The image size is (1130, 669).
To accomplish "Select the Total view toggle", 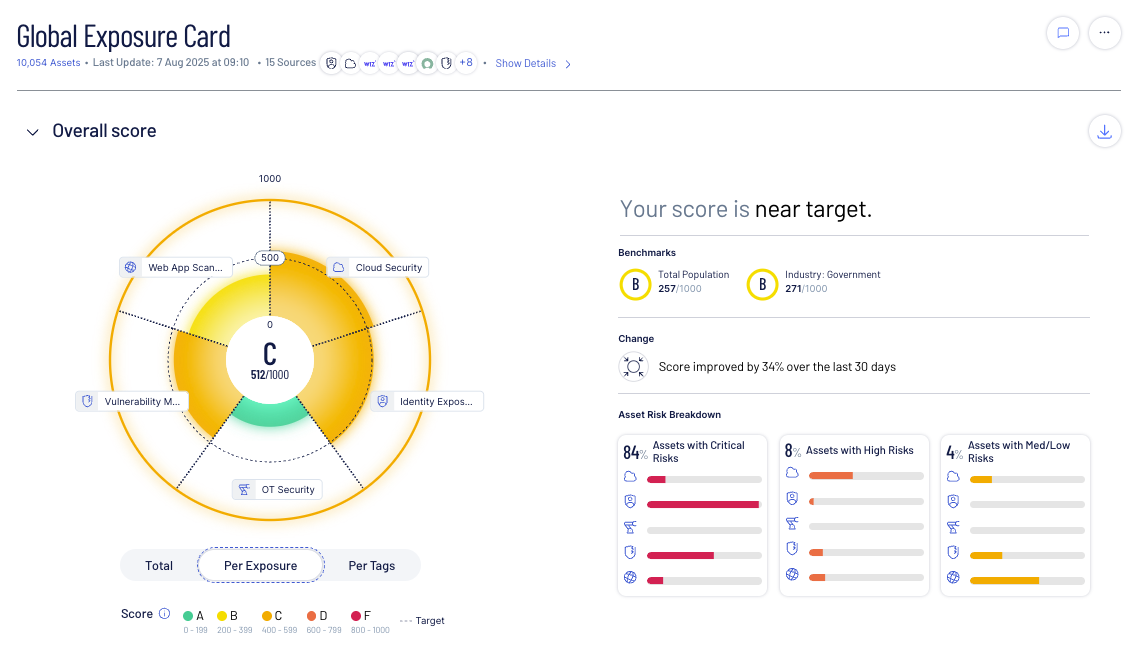I will (x=159, y=565).
